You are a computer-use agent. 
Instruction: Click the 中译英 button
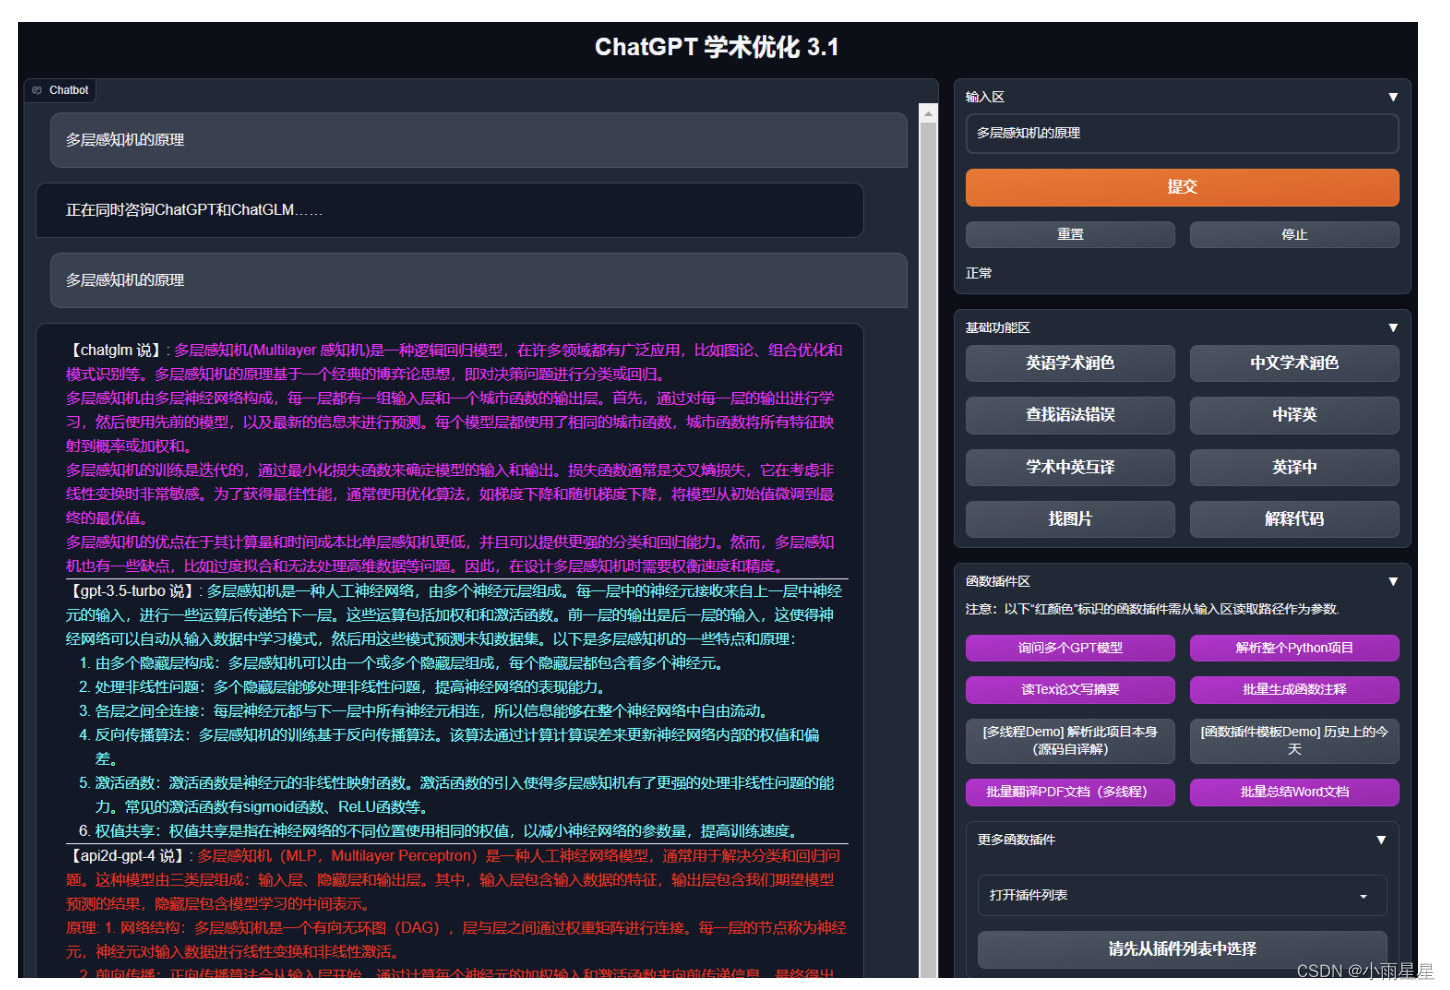click(1294, 415)
